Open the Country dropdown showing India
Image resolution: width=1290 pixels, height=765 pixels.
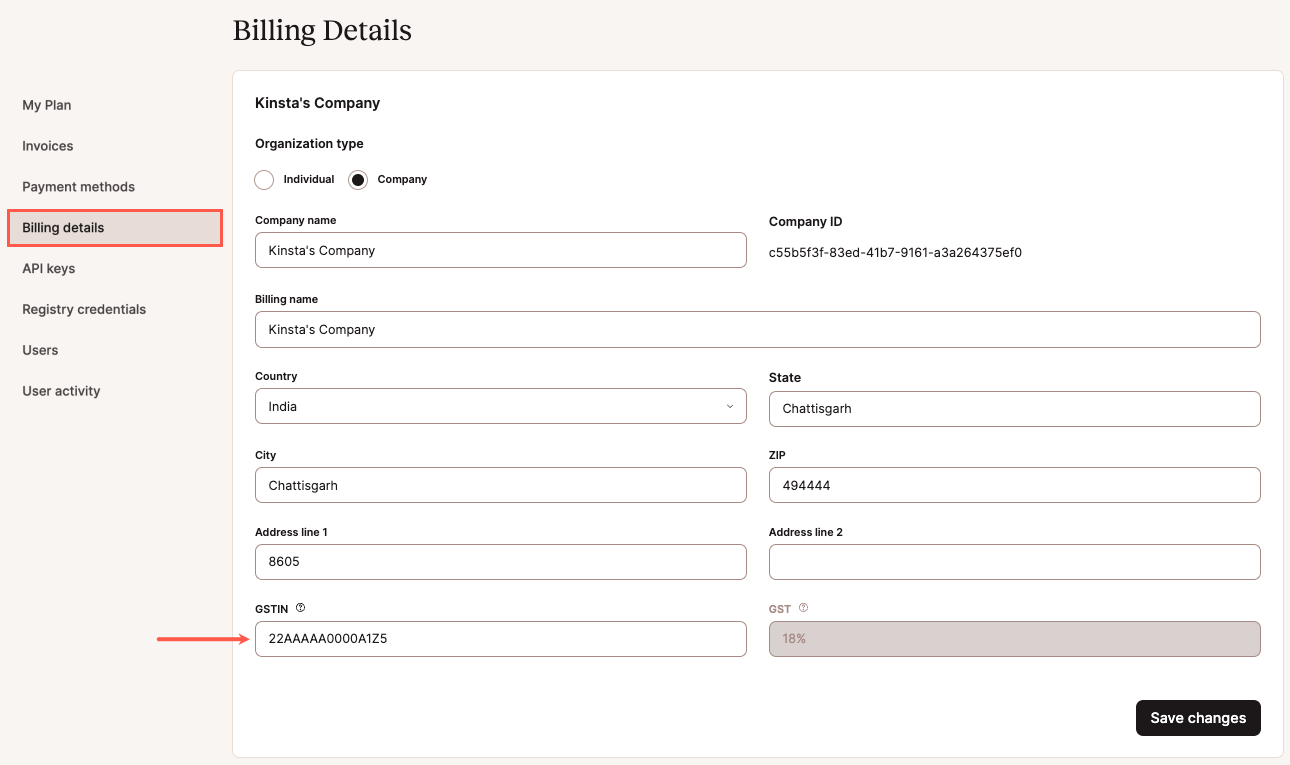[500, 407]
